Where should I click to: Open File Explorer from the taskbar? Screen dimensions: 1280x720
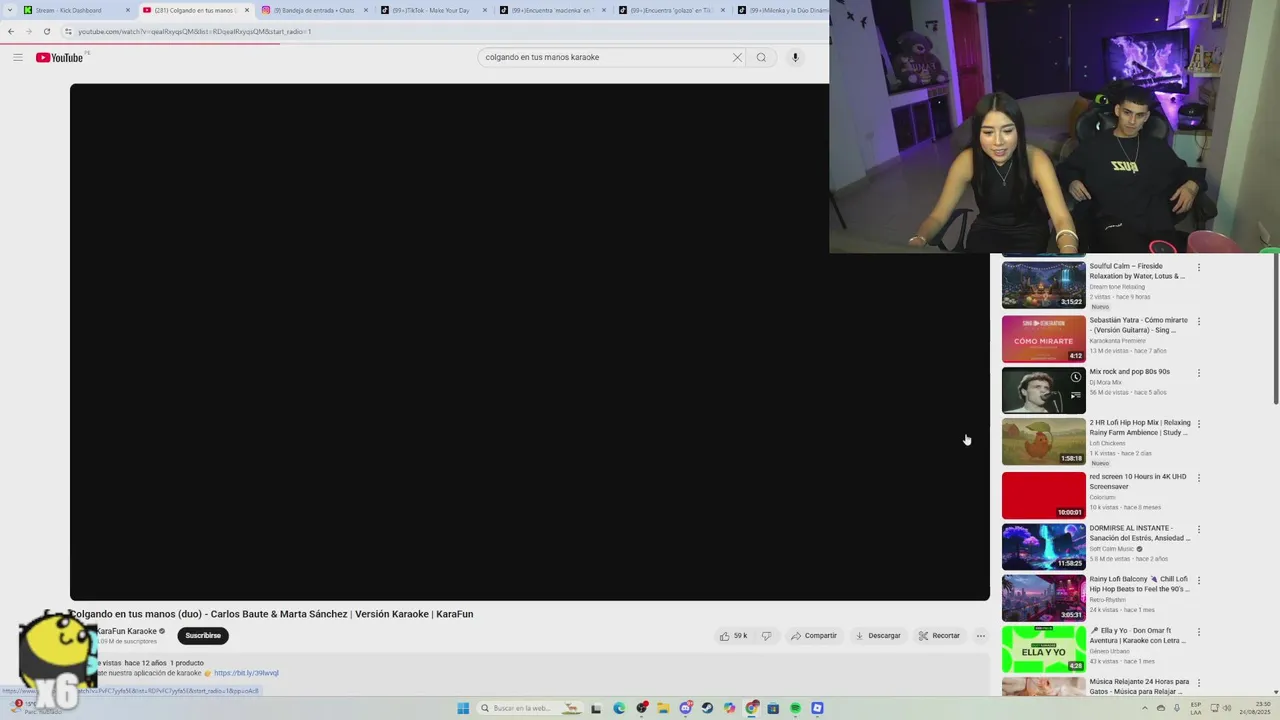coord(663,708)
